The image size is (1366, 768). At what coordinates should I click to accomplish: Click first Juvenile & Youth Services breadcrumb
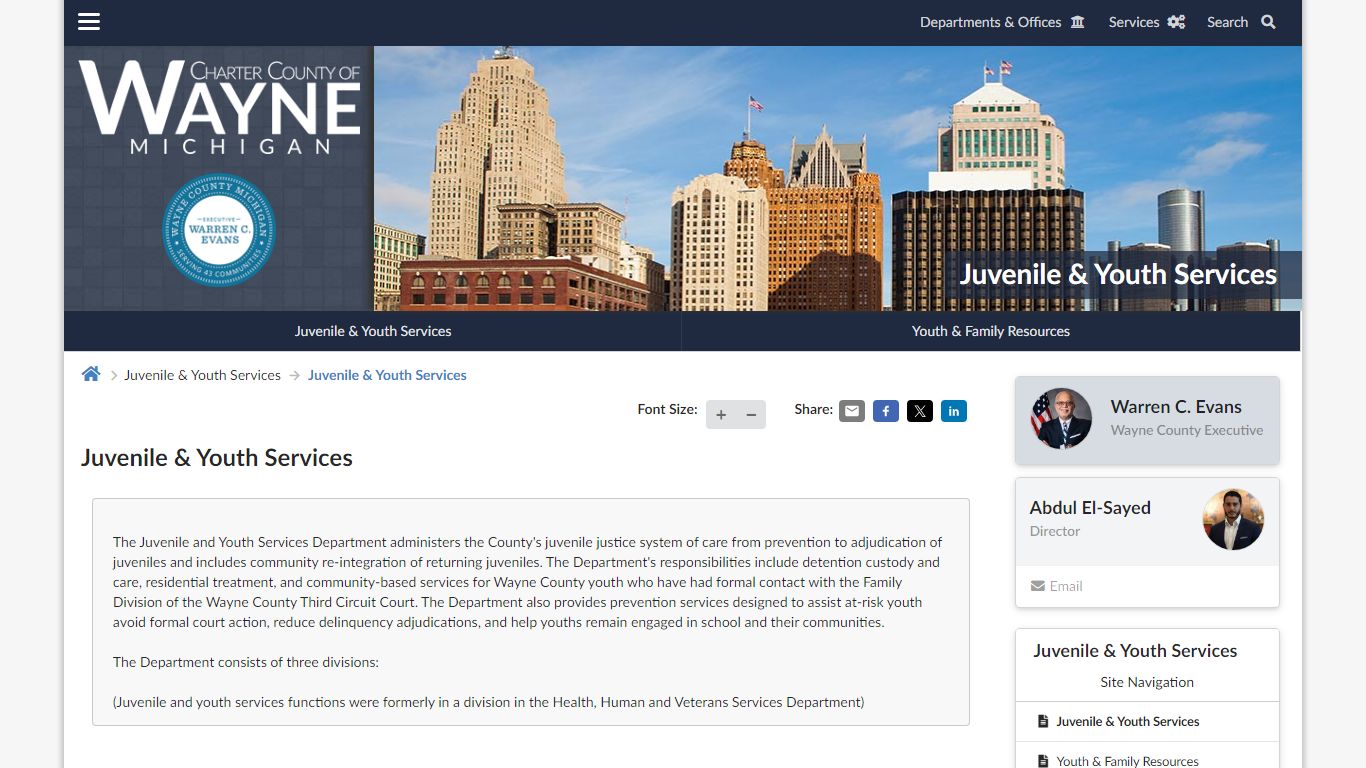point(202,375)
